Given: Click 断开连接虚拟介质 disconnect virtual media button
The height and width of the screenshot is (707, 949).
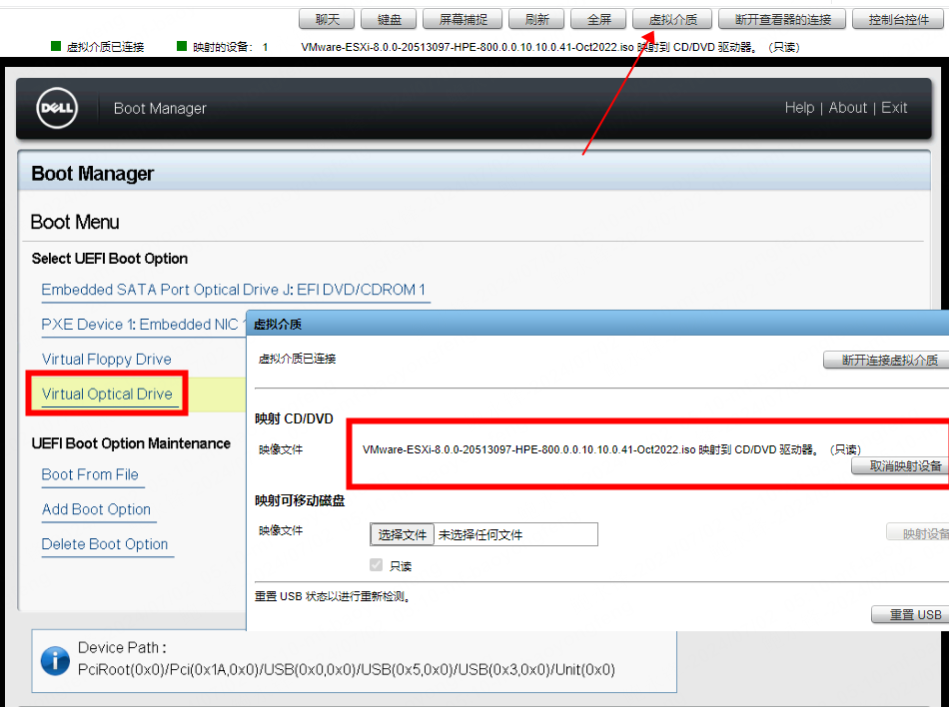Looking at the screenshot, I should pos(886,361).
